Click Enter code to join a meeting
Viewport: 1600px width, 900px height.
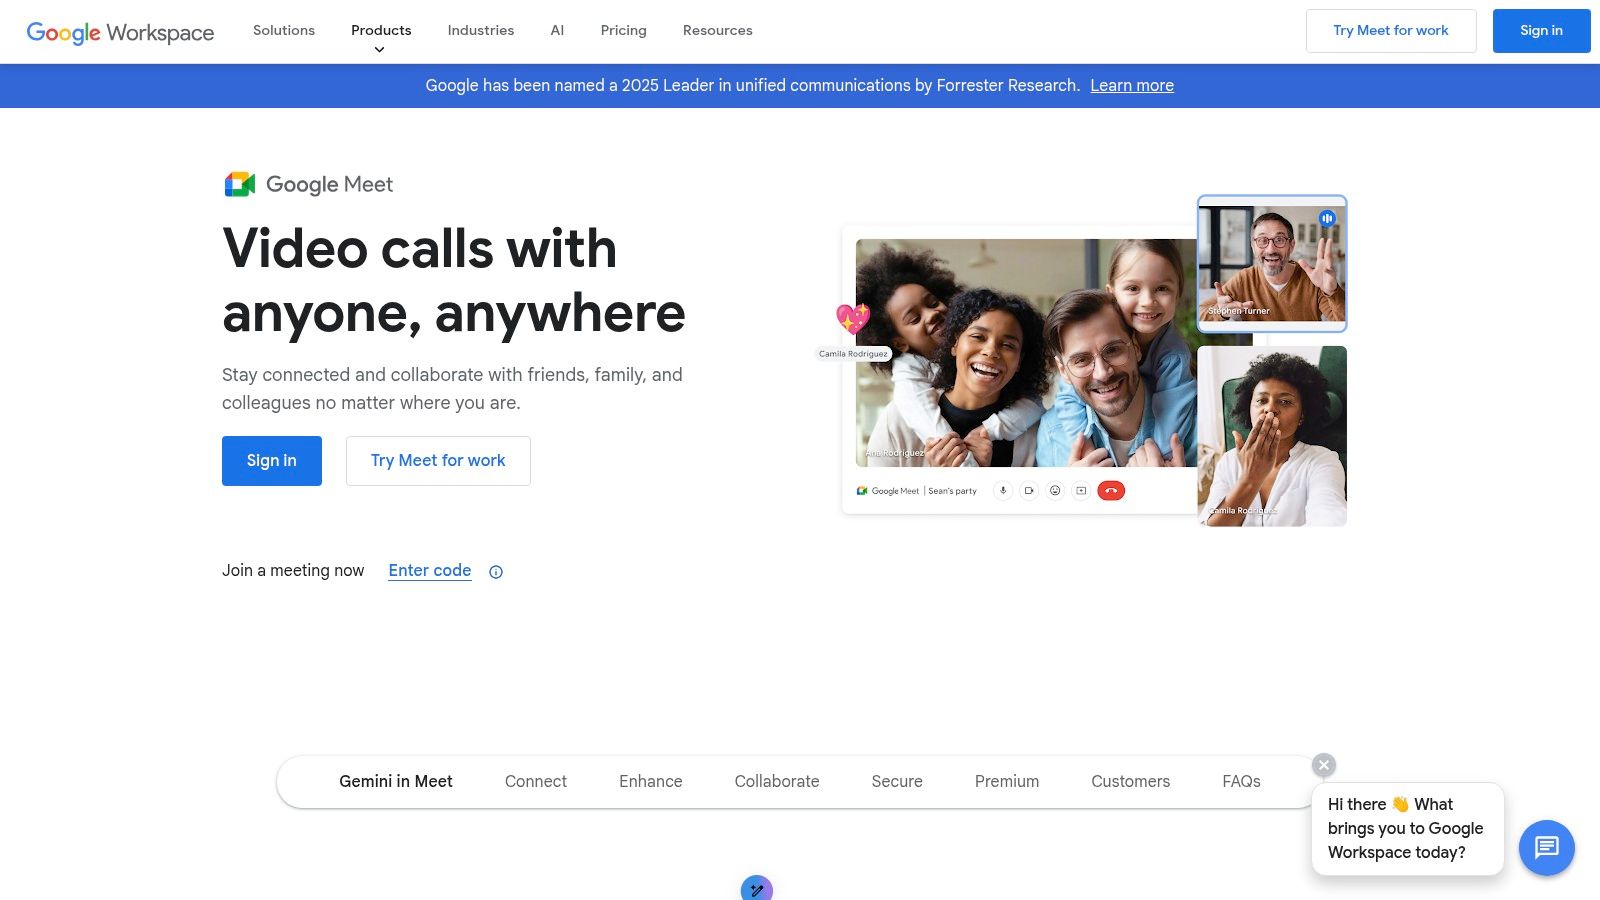tap(429, 570)
